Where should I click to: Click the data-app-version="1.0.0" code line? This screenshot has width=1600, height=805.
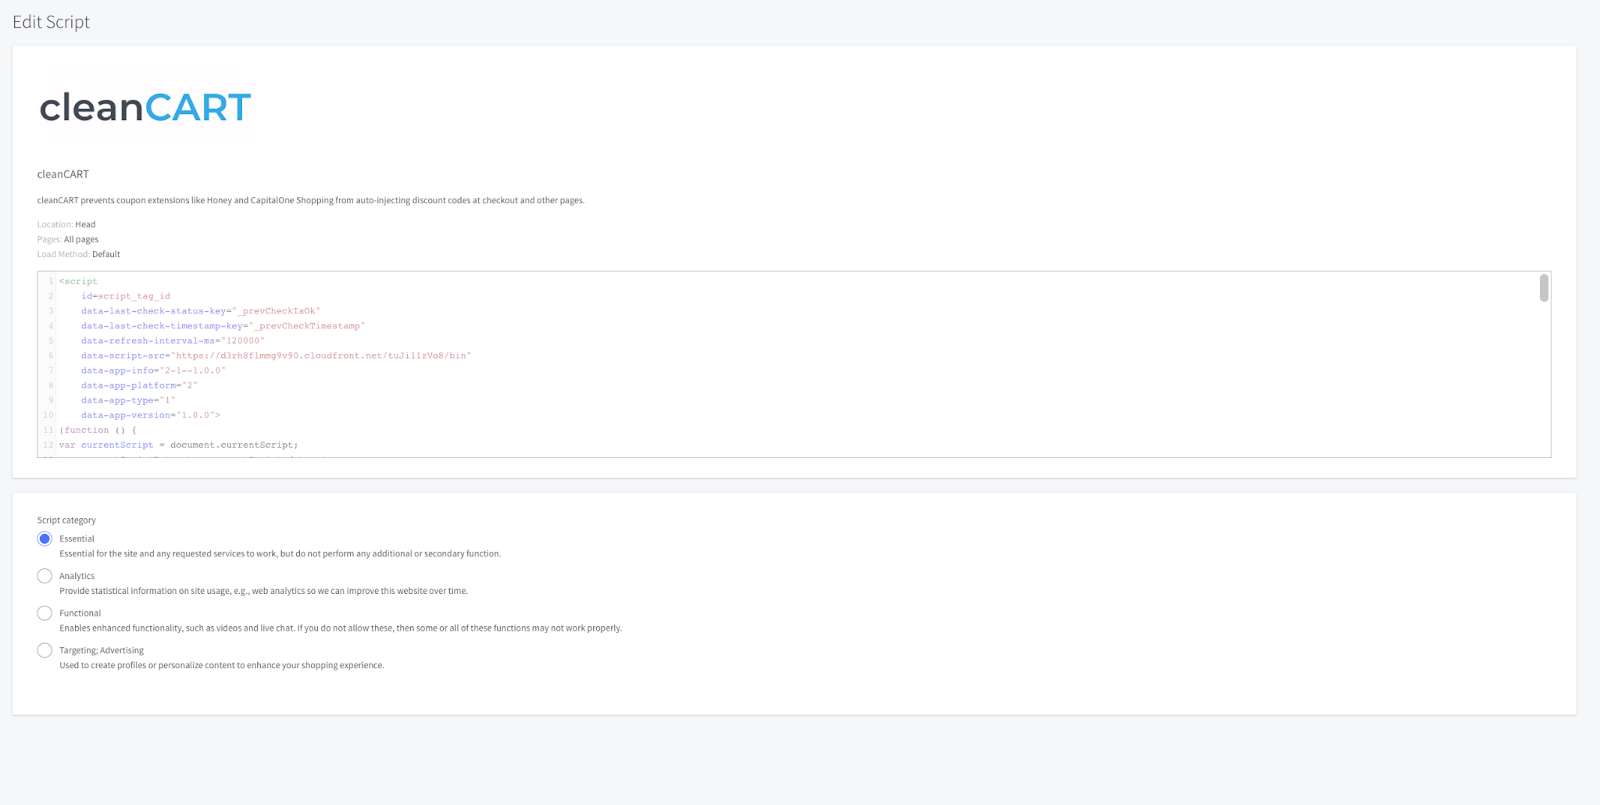coord(150,415)
